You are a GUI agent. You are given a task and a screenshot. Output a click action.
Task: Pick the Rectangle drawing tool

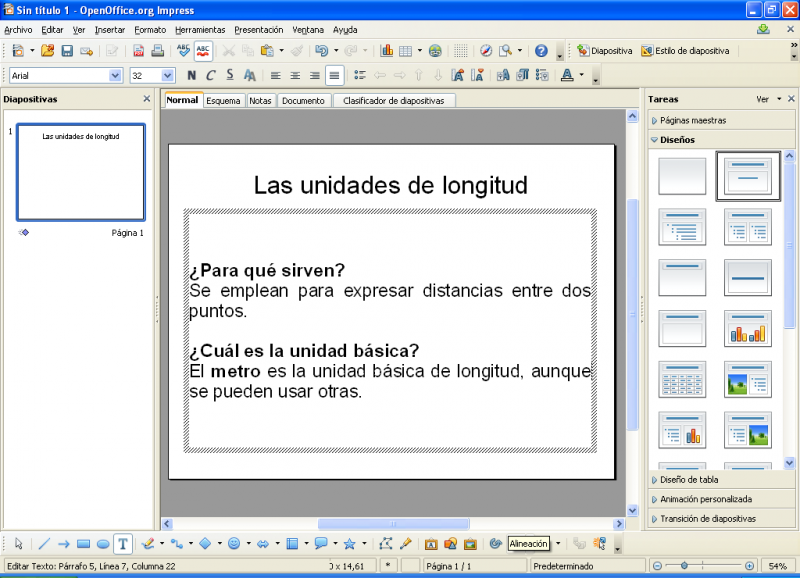click(x=83, y=544)
